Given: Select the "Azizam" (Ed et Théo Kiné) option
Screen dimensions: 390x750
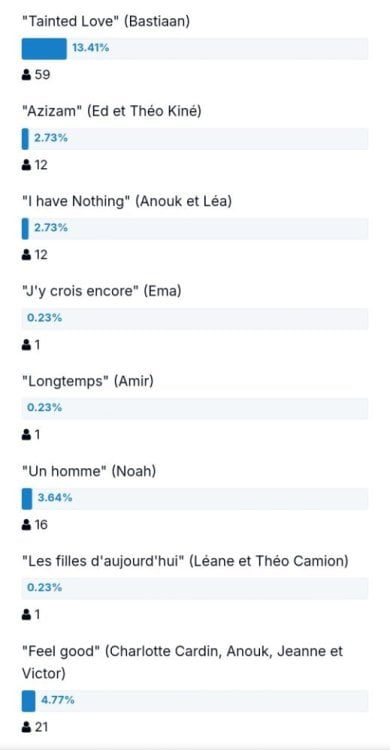Looking at the screenshot, I should (111, 111).
